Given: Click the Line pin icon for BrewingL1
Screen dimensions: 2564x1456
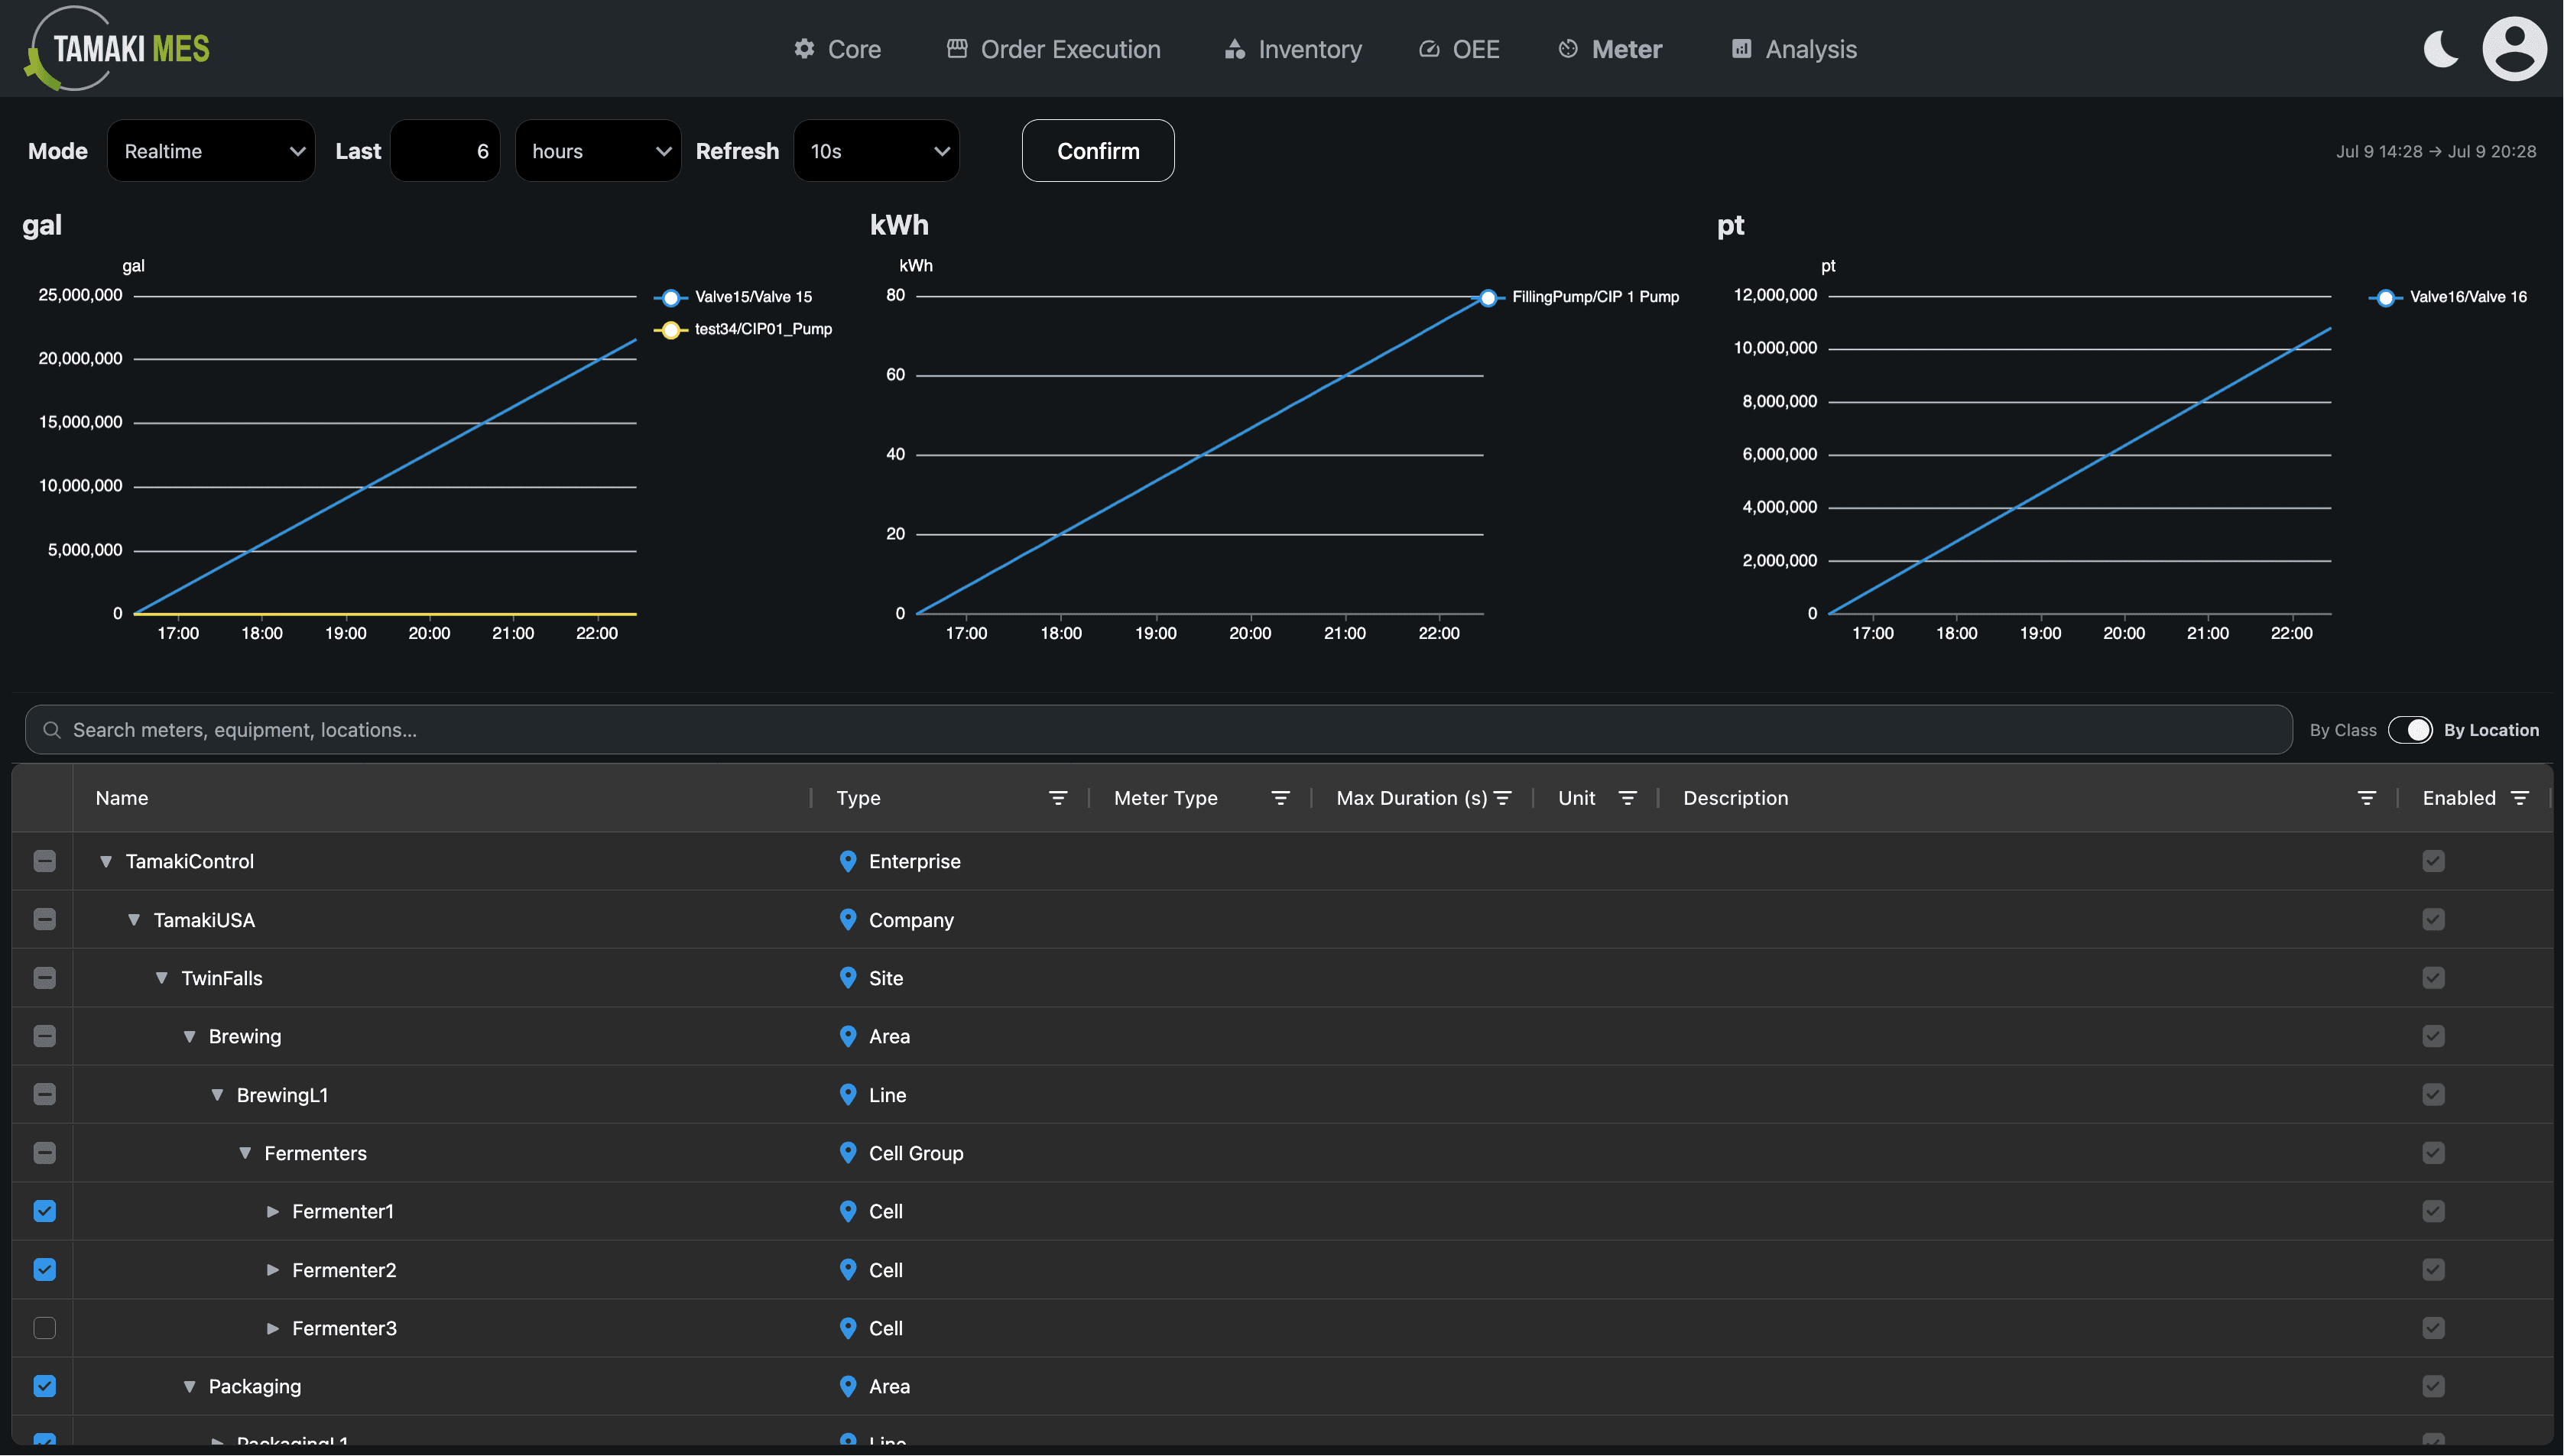Looking at the screenshot, I should pos(848,1095).
